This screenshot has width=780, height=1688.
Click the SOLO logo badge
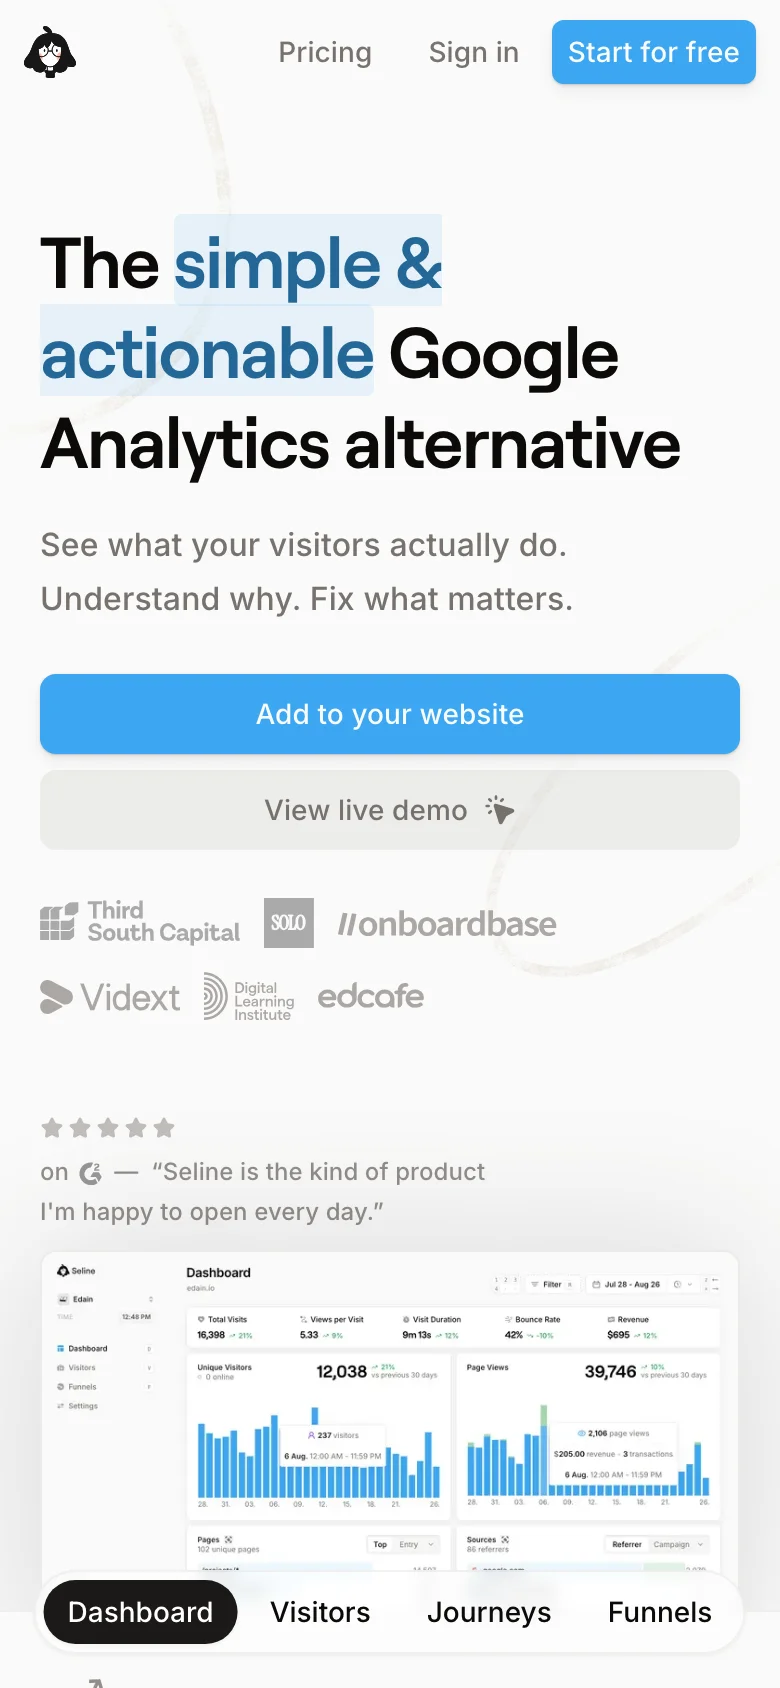pos(289,922)
